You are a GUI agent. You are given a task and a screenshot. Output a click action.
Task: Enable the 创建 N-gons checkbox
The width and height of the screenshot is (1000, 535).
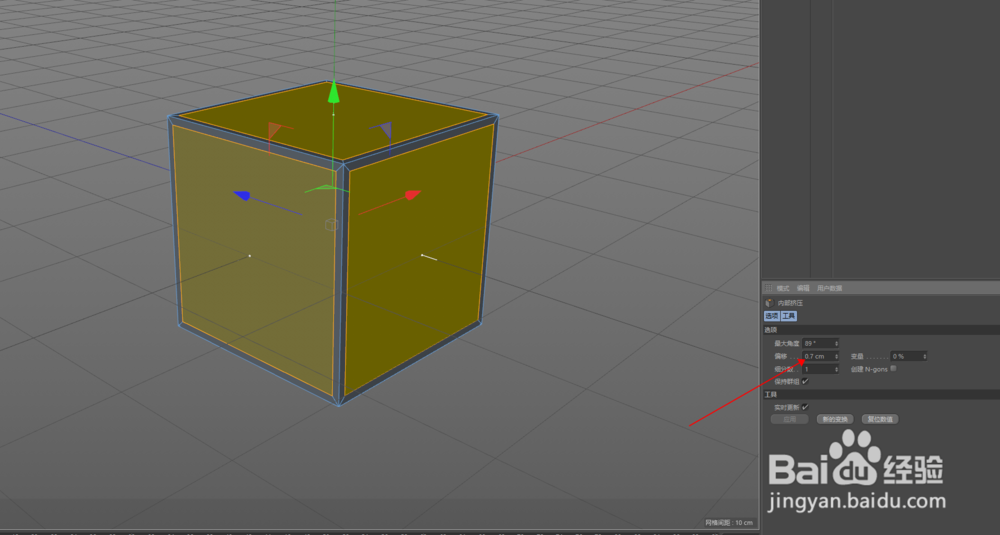click(x=893, y=369)
